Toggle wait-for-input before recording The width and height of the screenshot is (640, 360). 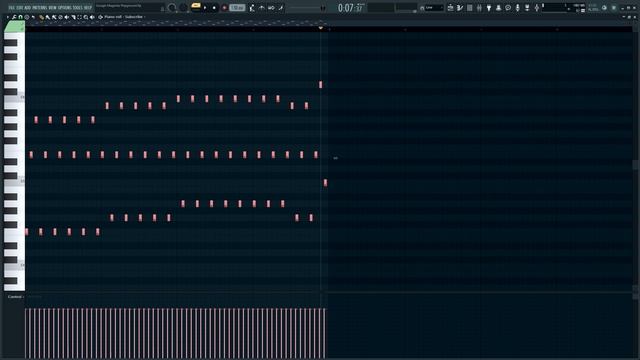point(262,7)
